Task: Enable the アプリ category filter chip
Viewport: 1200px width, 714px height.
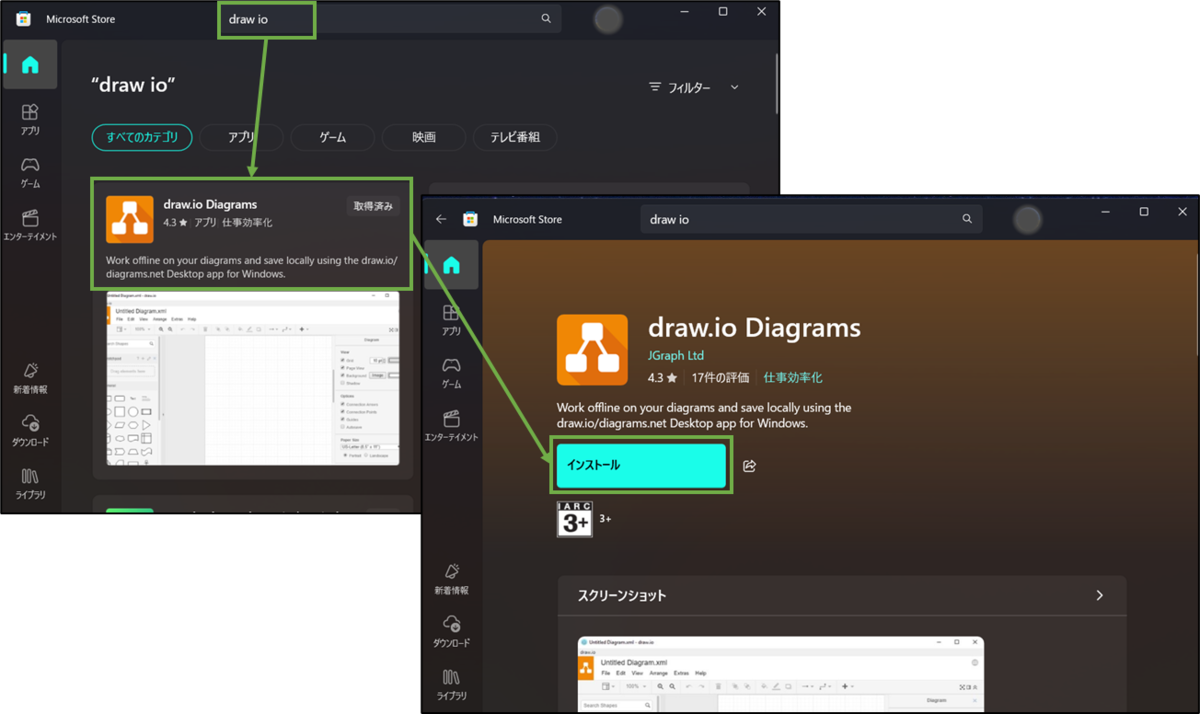Action: click(x=241, y=137)
